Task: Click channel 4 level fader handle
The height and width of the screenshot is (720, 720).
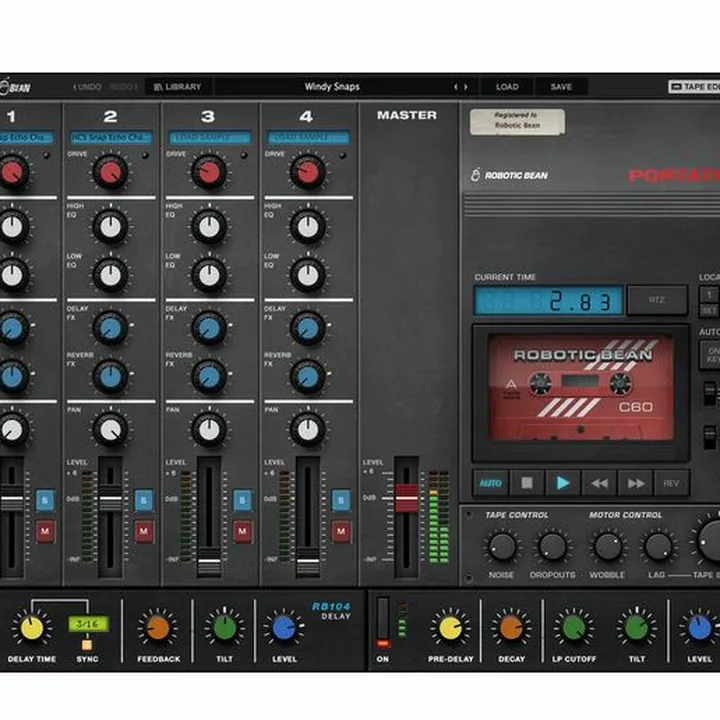Action: [x=308, y=561]
